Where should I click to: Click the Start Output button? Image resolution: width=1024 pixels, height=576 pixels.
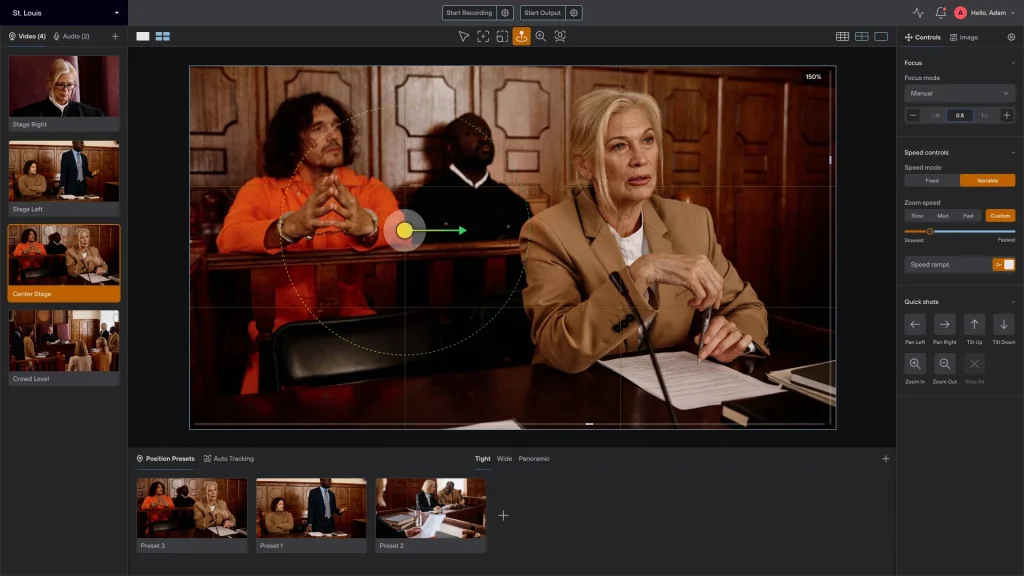pos(542,12)
